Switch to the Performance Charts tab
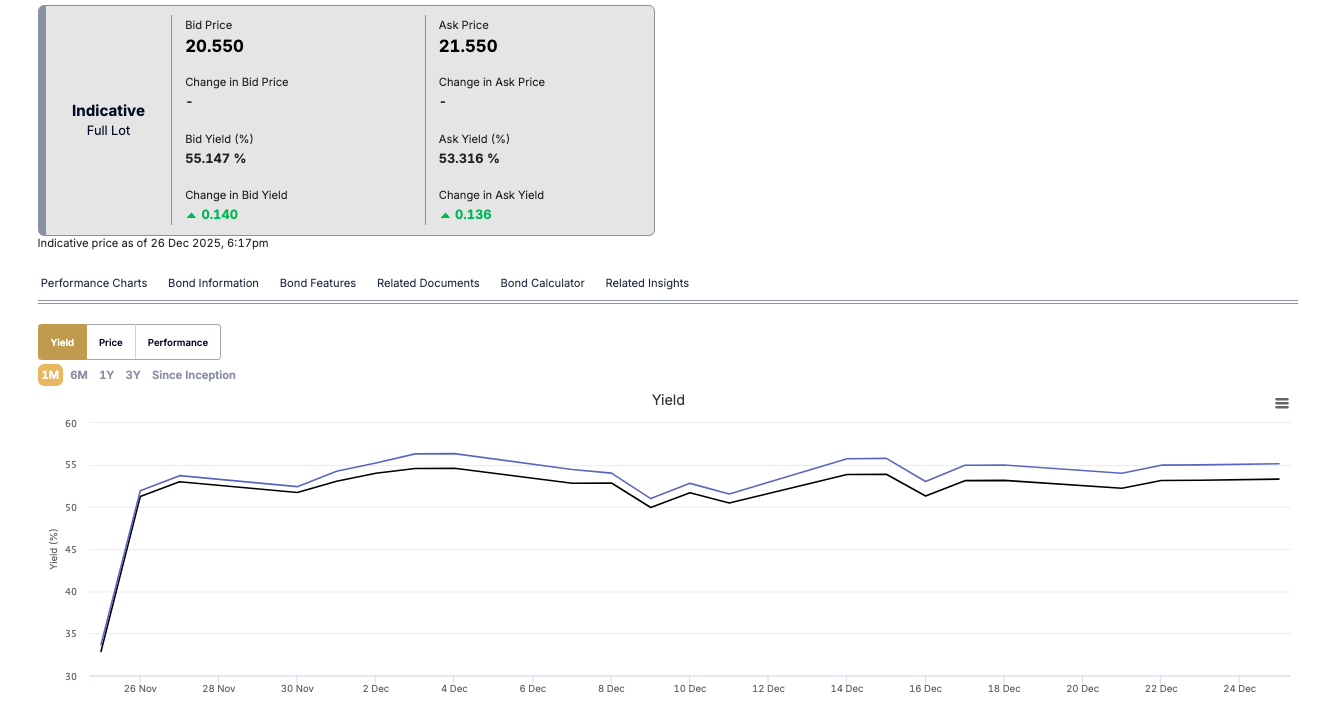Image resolution: width=1338 pixels, height=707 pixels. 94,283
